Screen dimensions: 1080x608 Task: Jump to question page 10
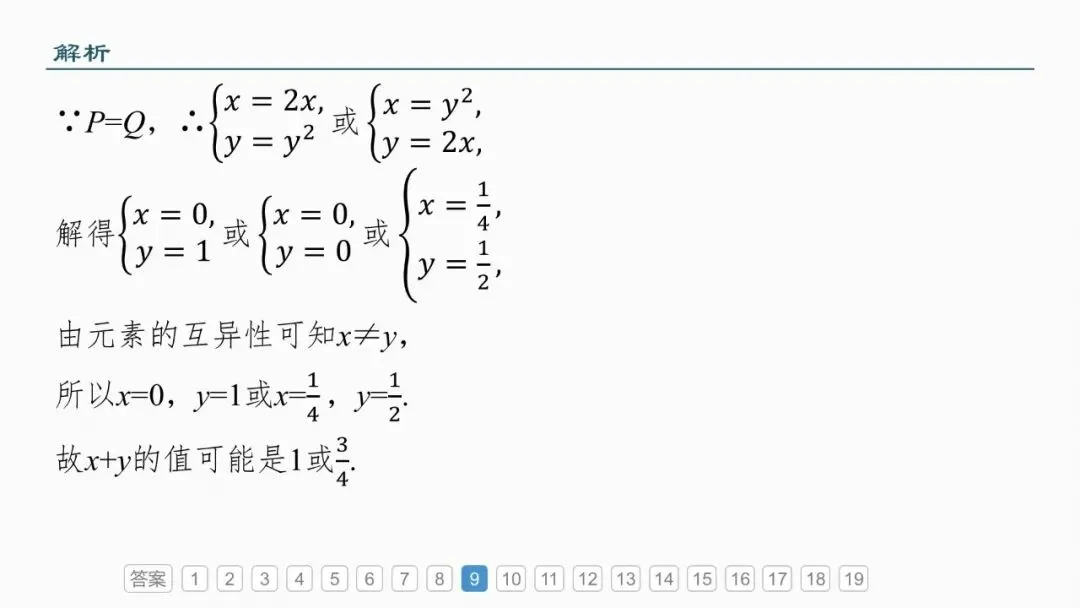[x=511, y=578]
